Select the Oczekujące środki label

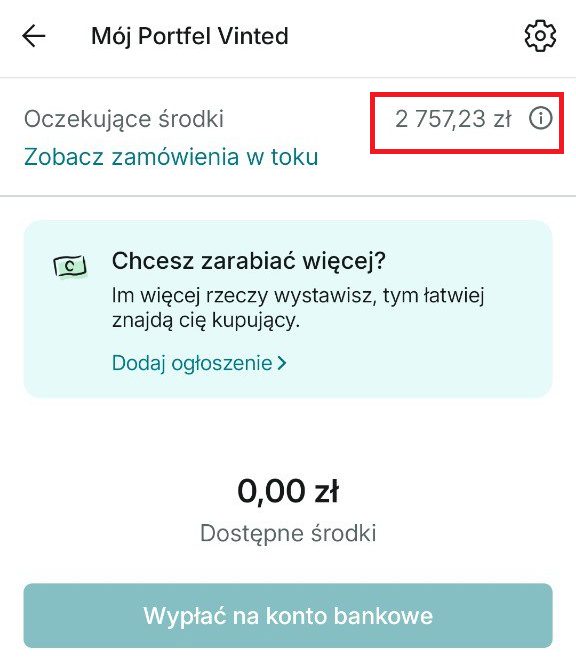click(x=124, y=119)
